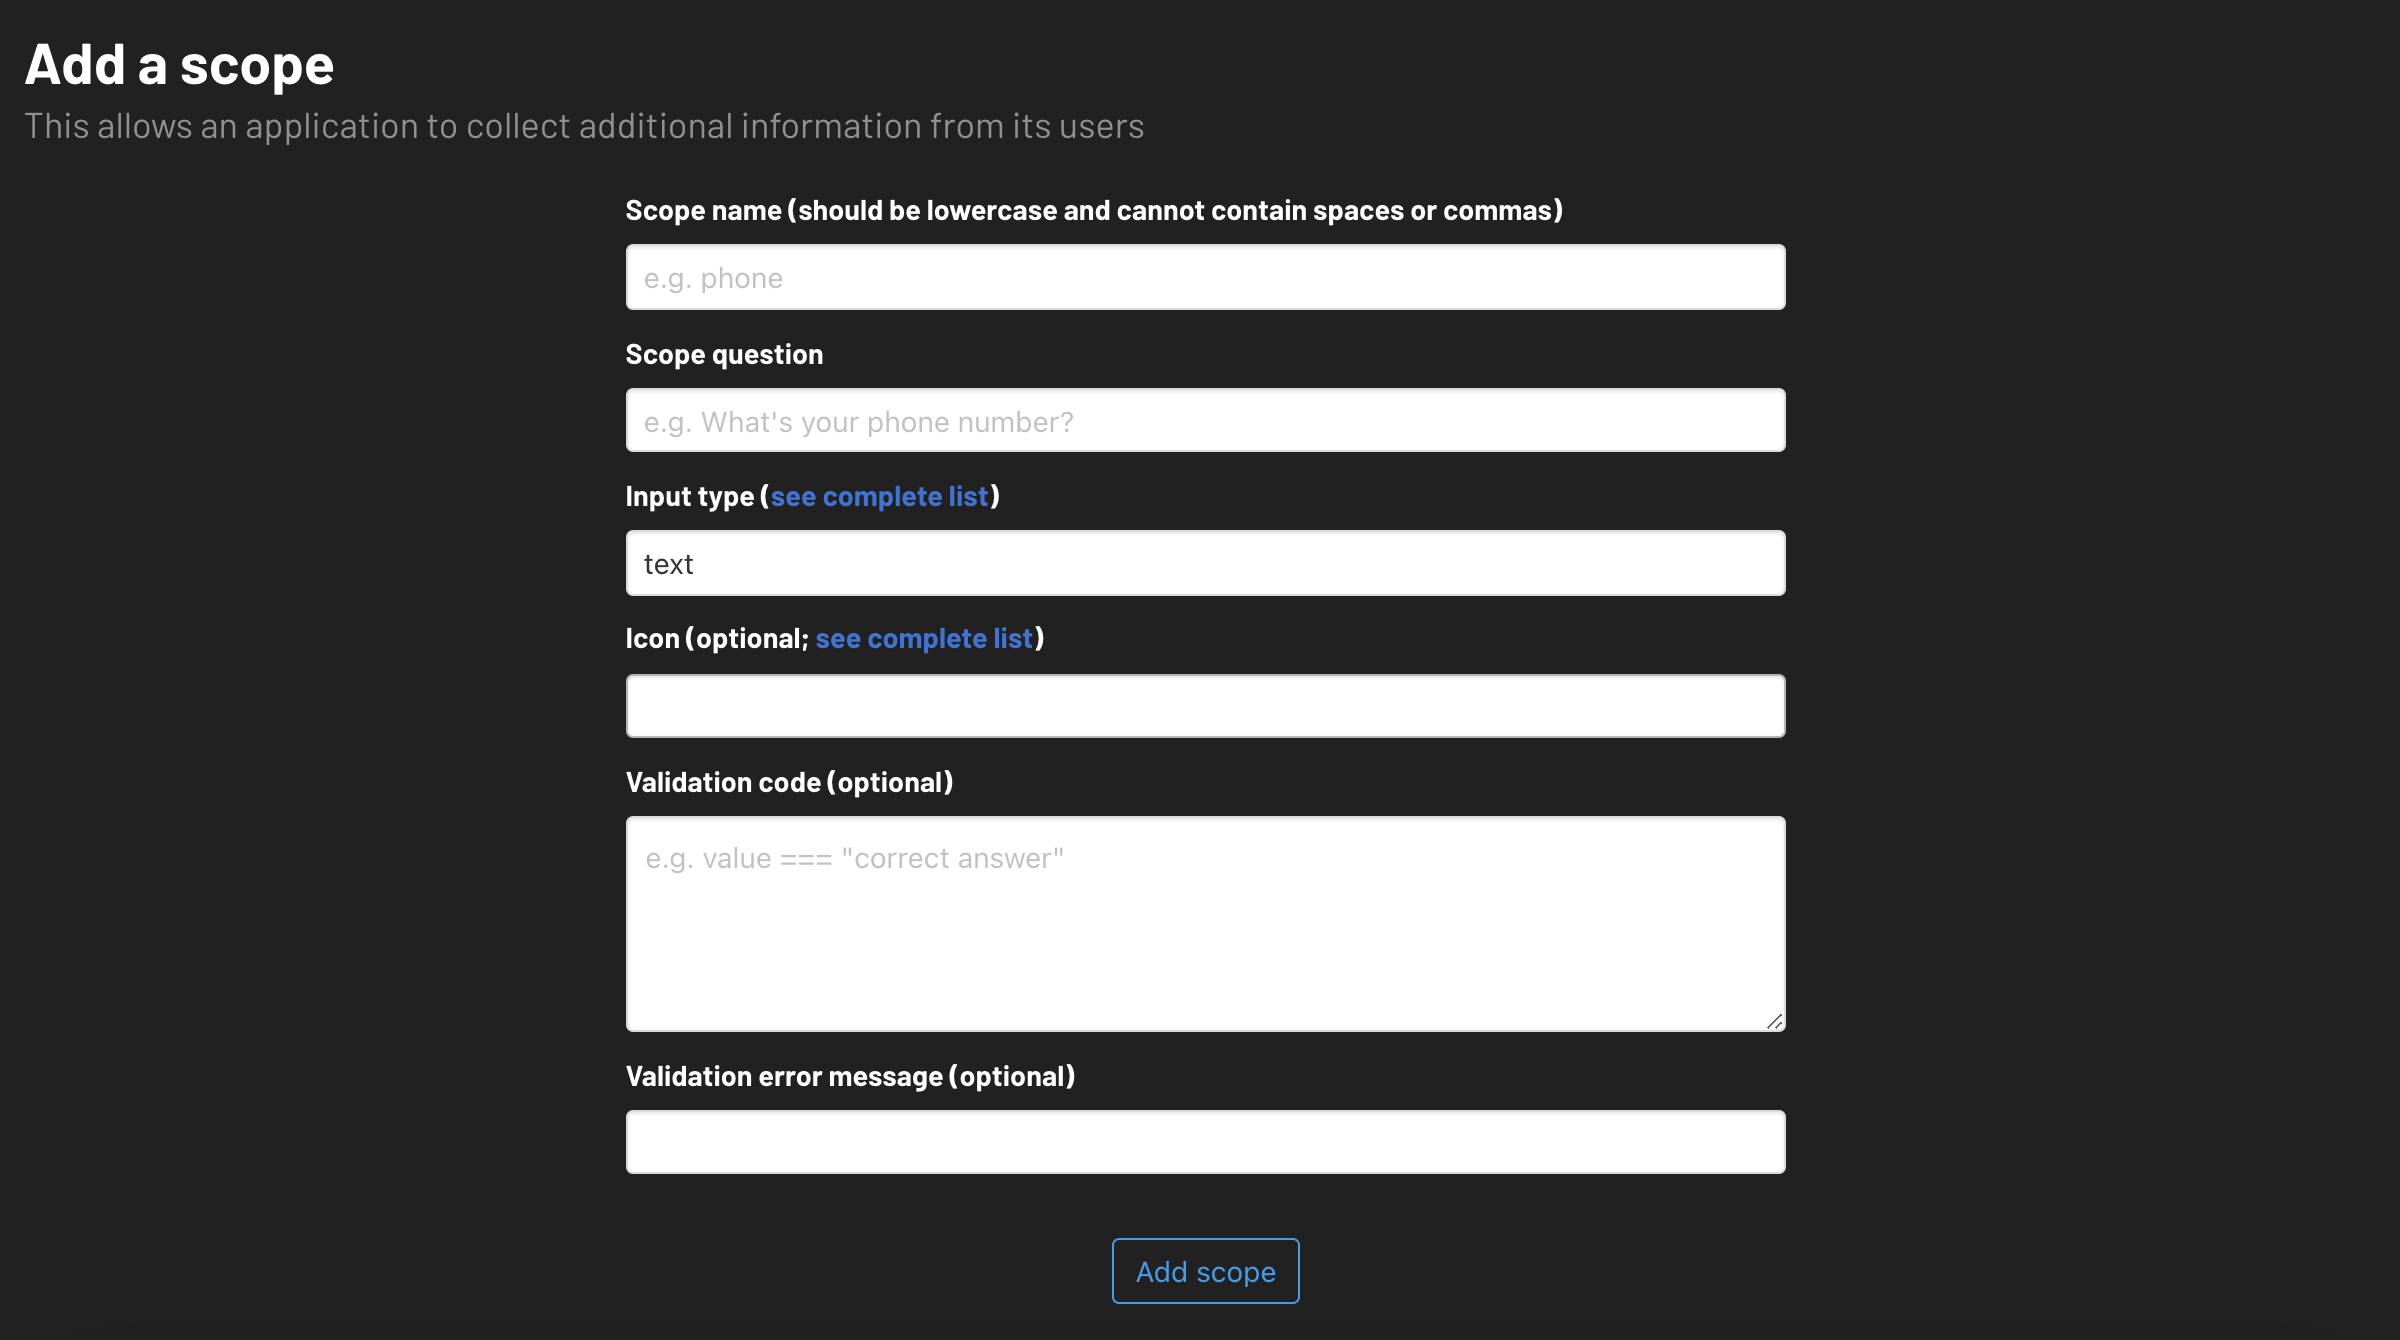Click the Validation error message field
The height and width of the screenshot is (1340, 2400).
tap(1205, 1142)
